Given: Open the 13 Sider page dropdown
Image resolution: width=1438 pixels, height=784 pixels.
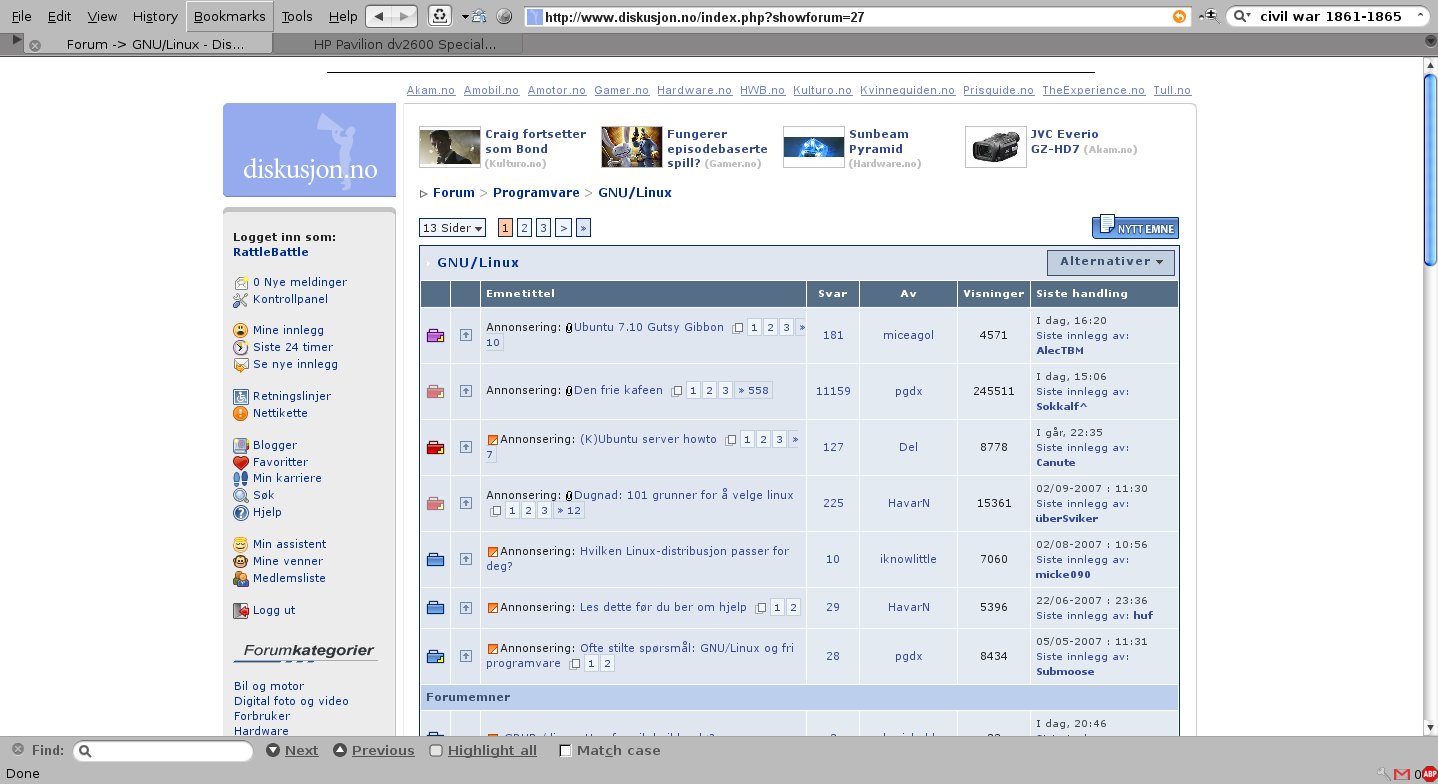Looking at the screenshot, I should (x=452, y=228).
